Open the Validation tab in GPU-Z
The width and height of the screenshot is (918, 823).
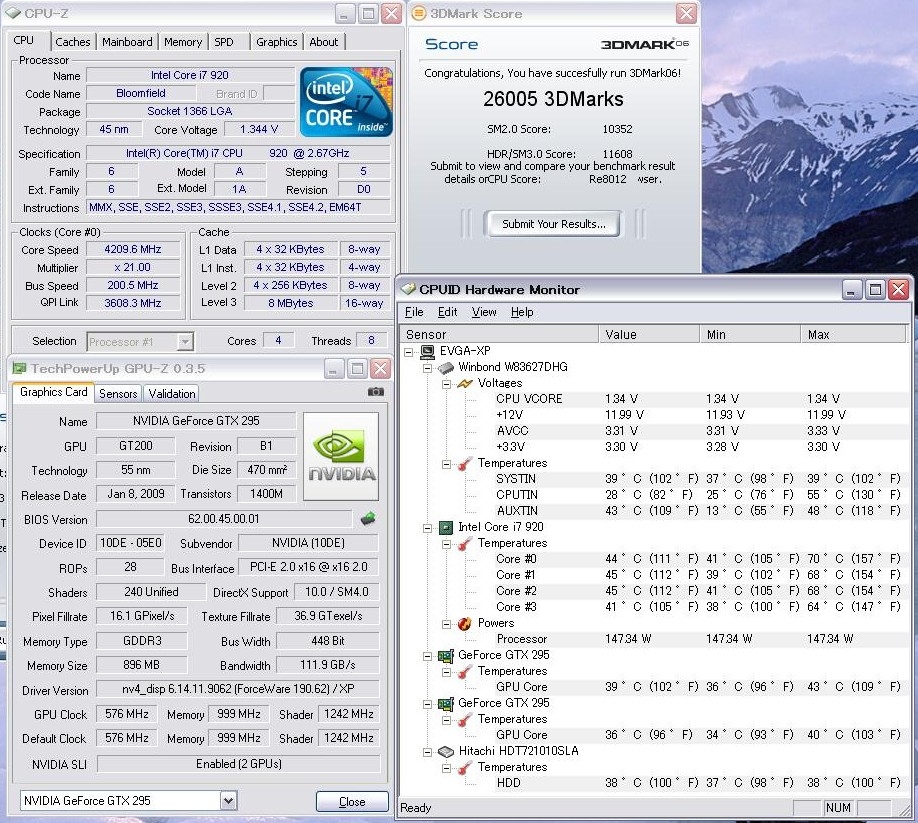pyautogui.click(x=172, y=394)
